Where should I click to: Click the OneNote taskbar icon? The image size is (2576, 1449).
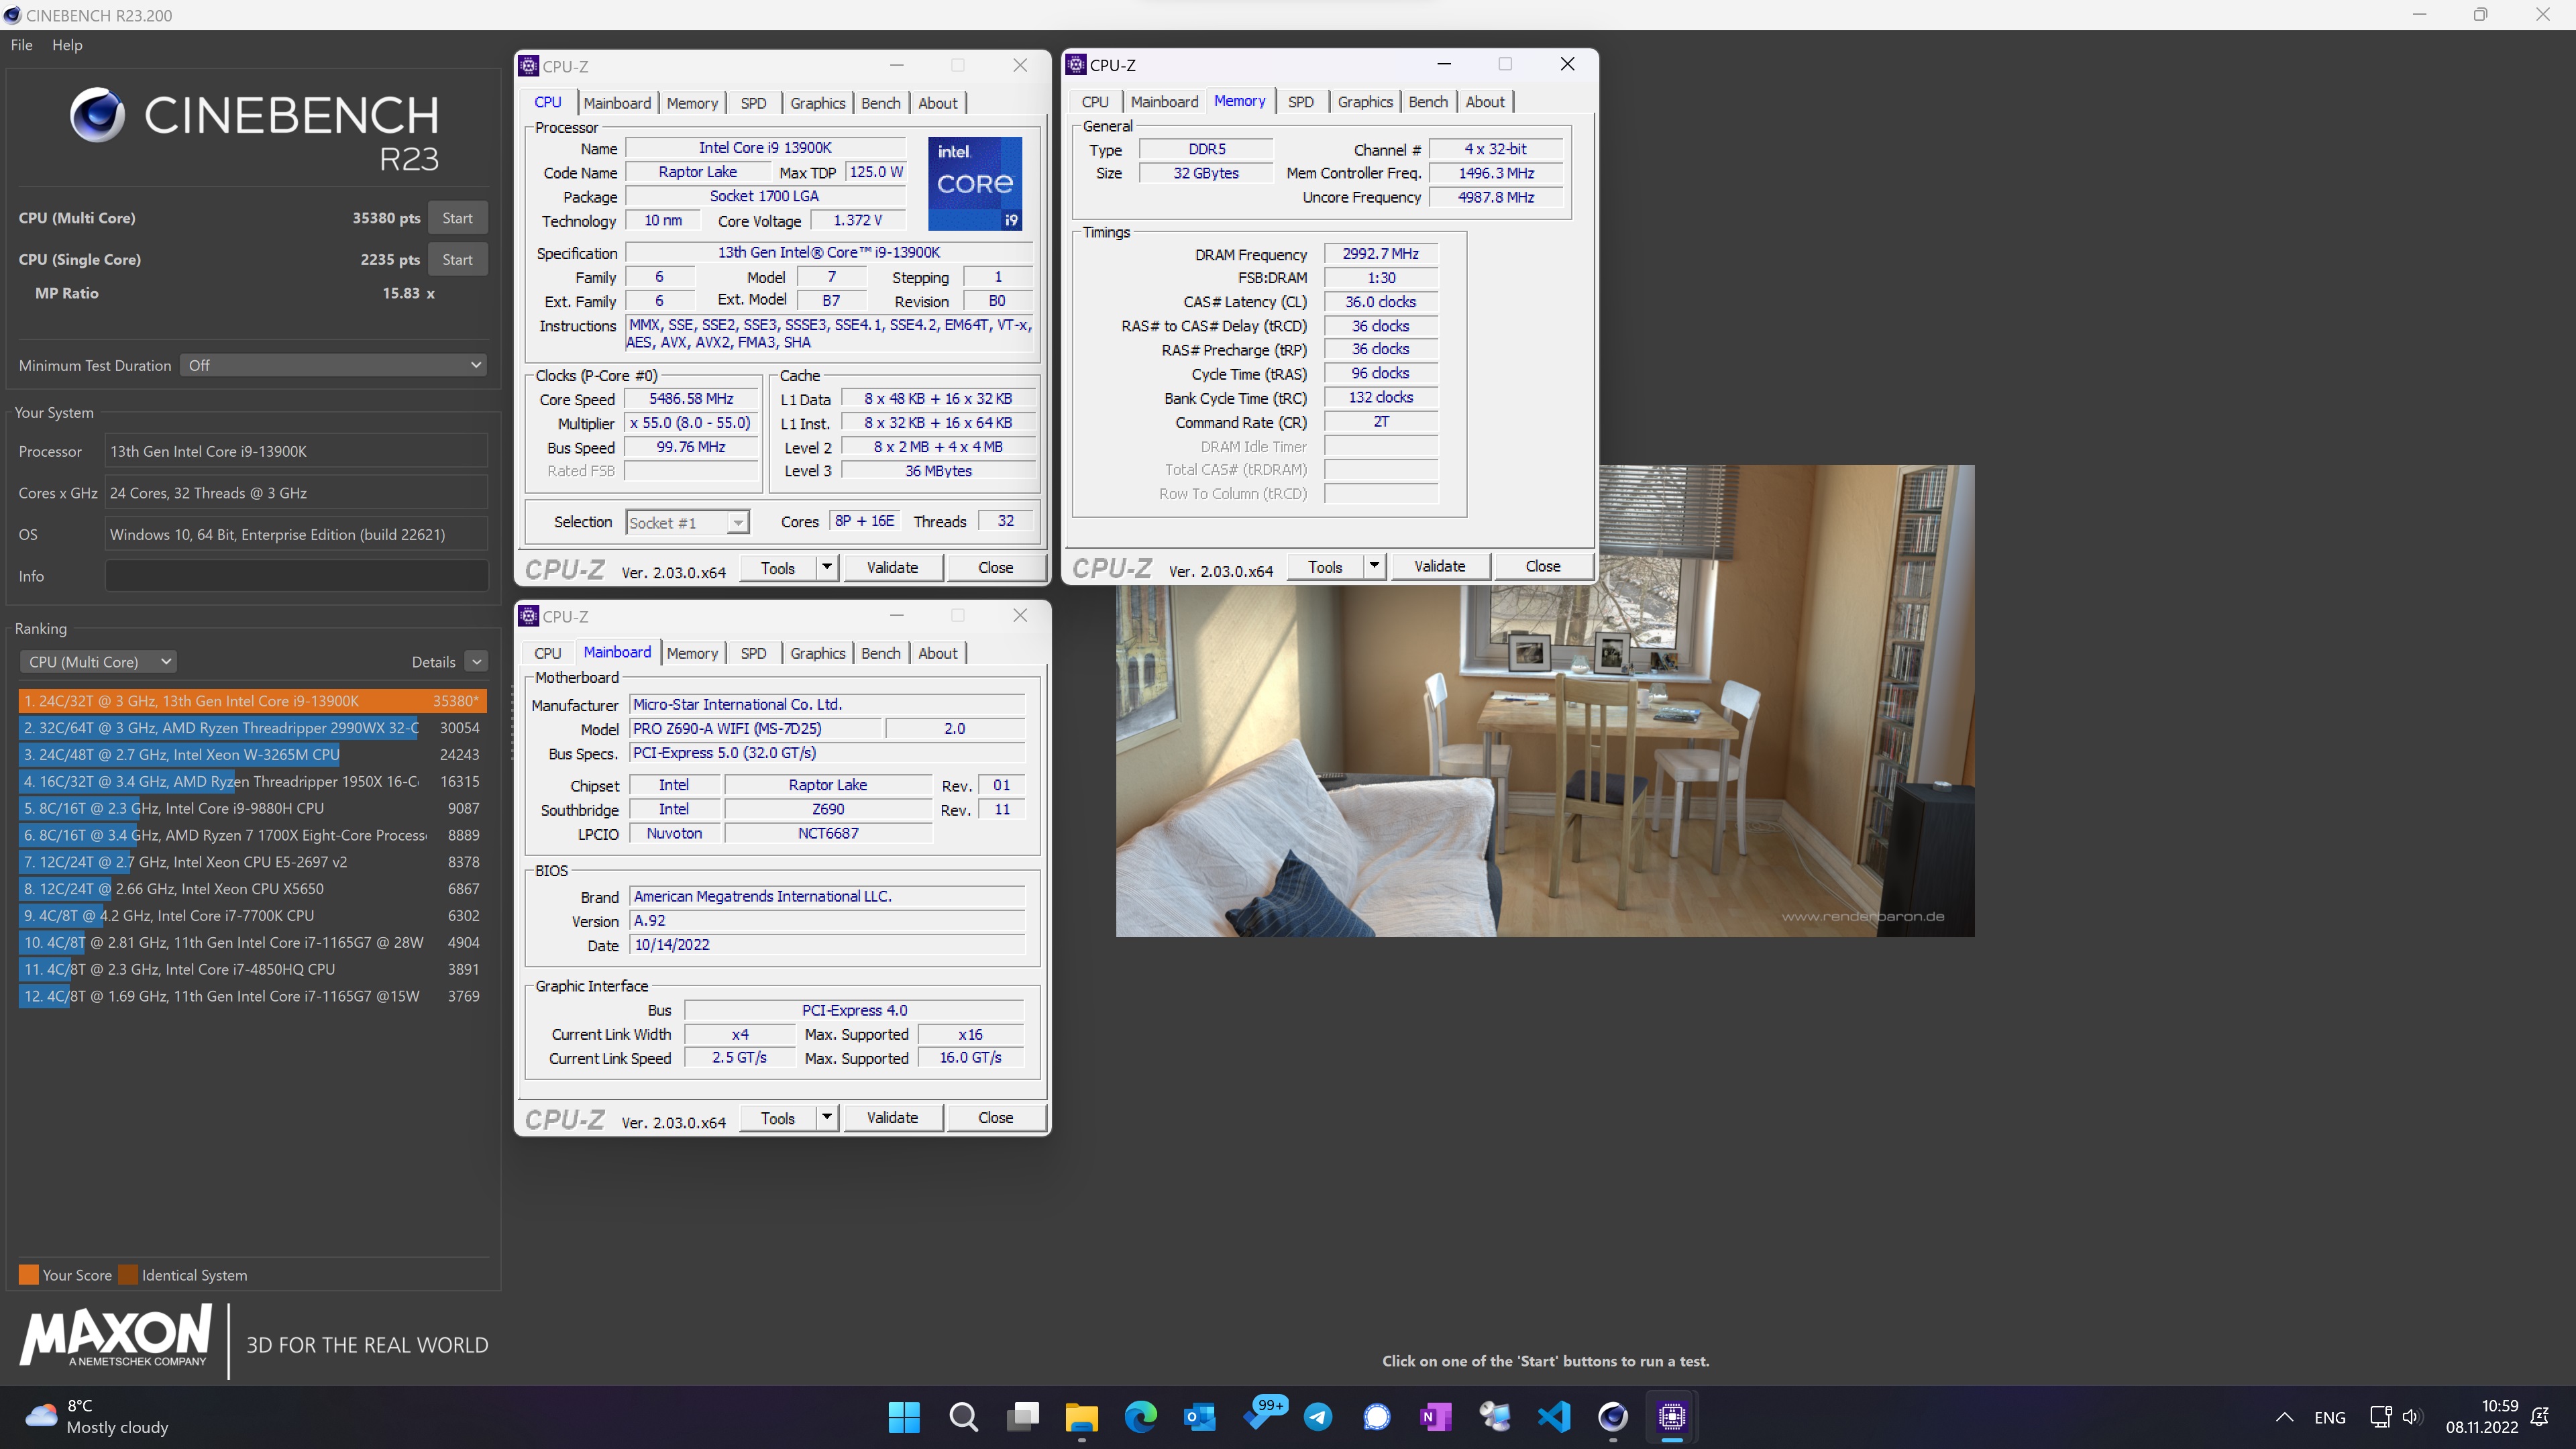coord(1435,1416)
